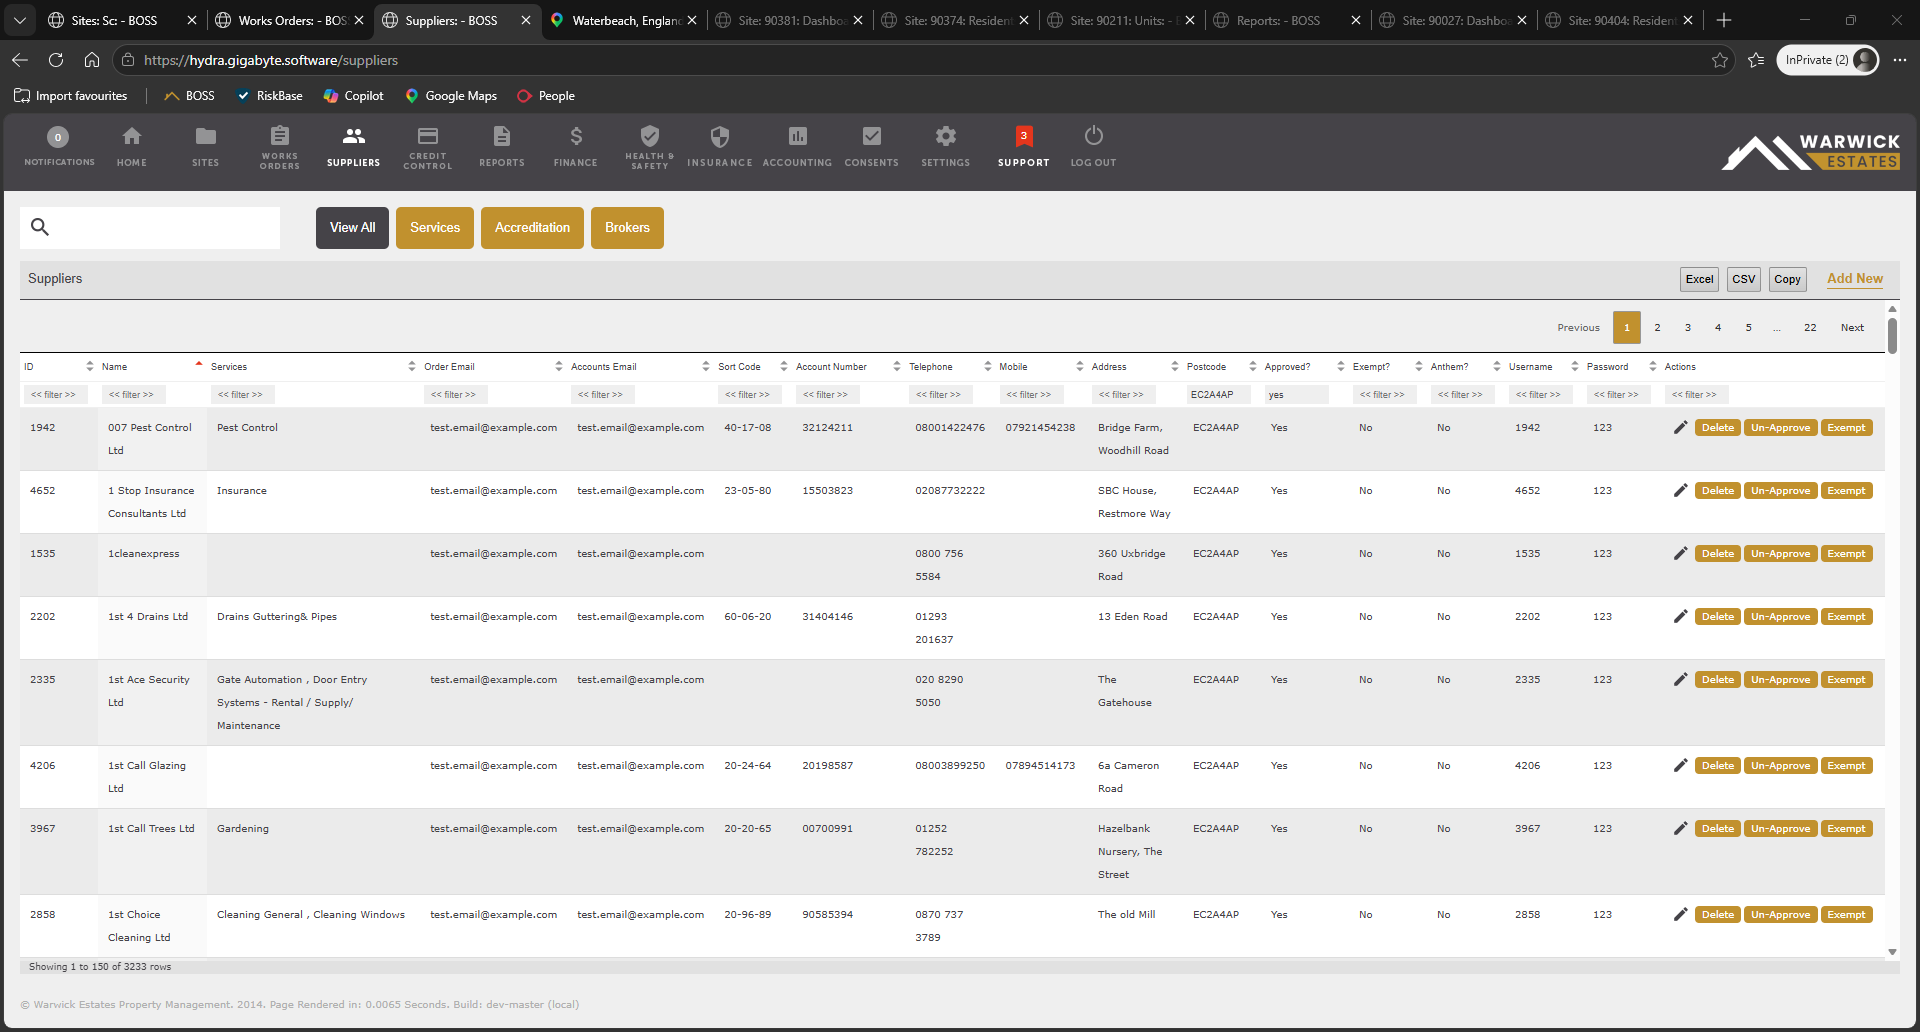
Task: Open the Consents checkmark icon
Action: coord(872,136)
